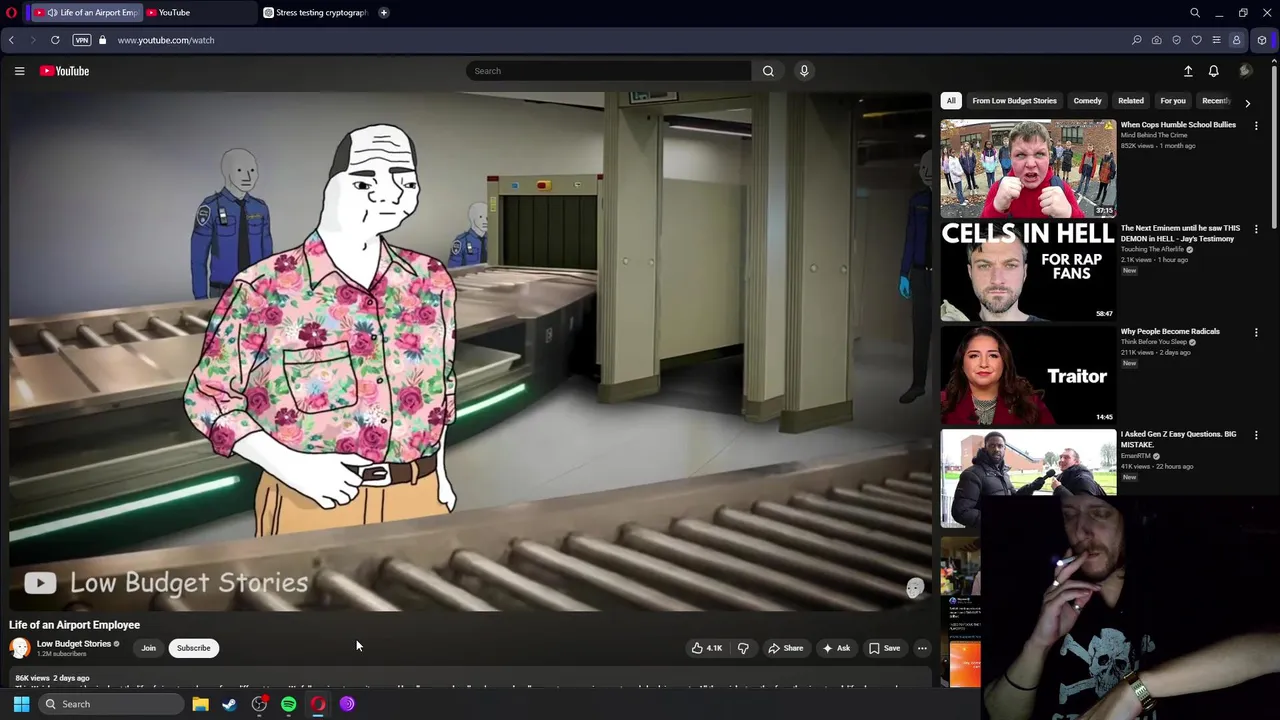Click the Low Budget Stories channel avatar
Viewport: 1280px width, 720px height.
tap(20, 648)
